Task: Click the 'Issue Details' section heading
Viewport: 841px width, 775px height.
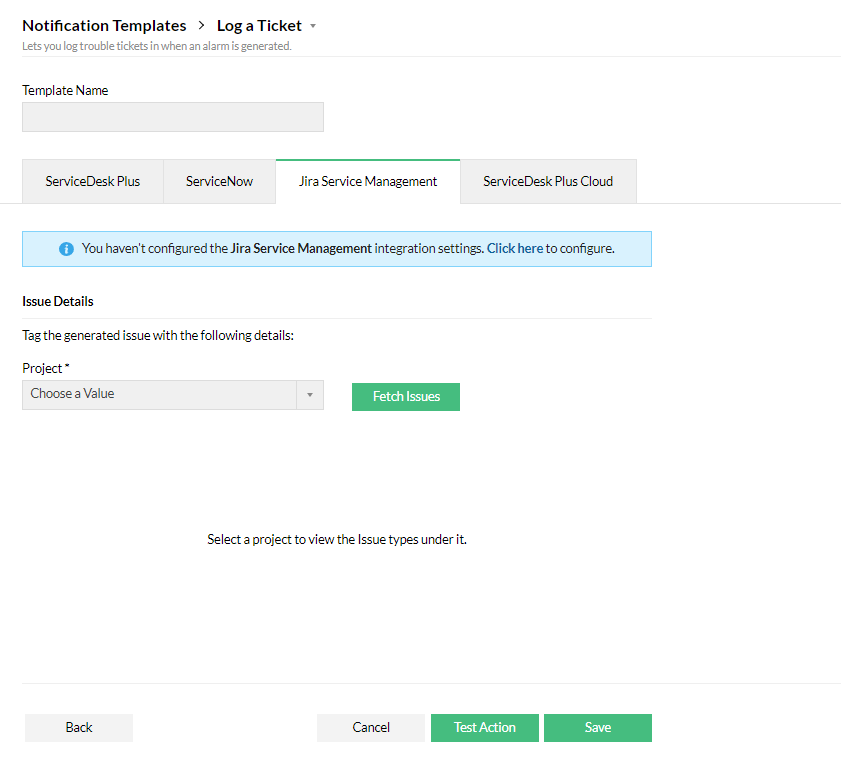Action: point(57,301)
